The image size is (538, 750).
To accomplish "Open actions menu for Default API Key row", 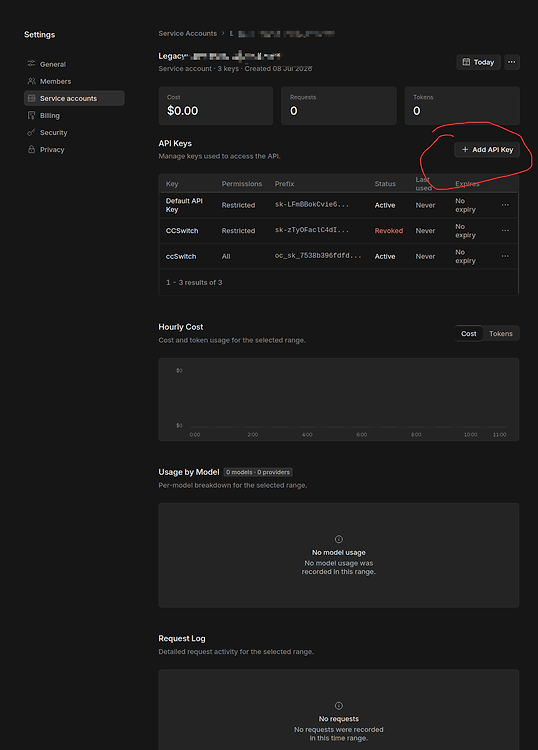I will [505, 205].
